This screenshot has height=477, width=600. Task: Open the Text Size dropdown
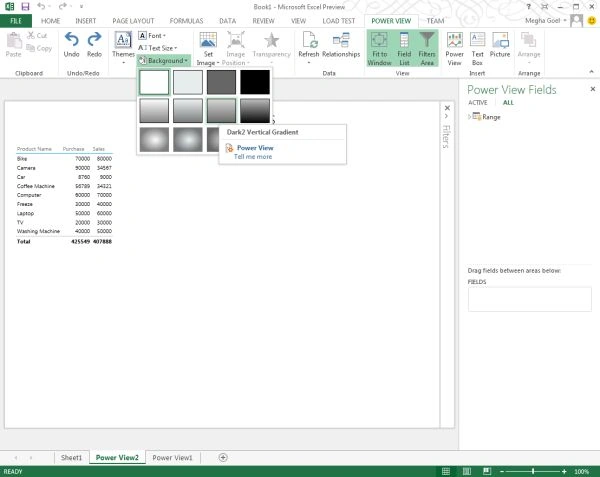158,48
